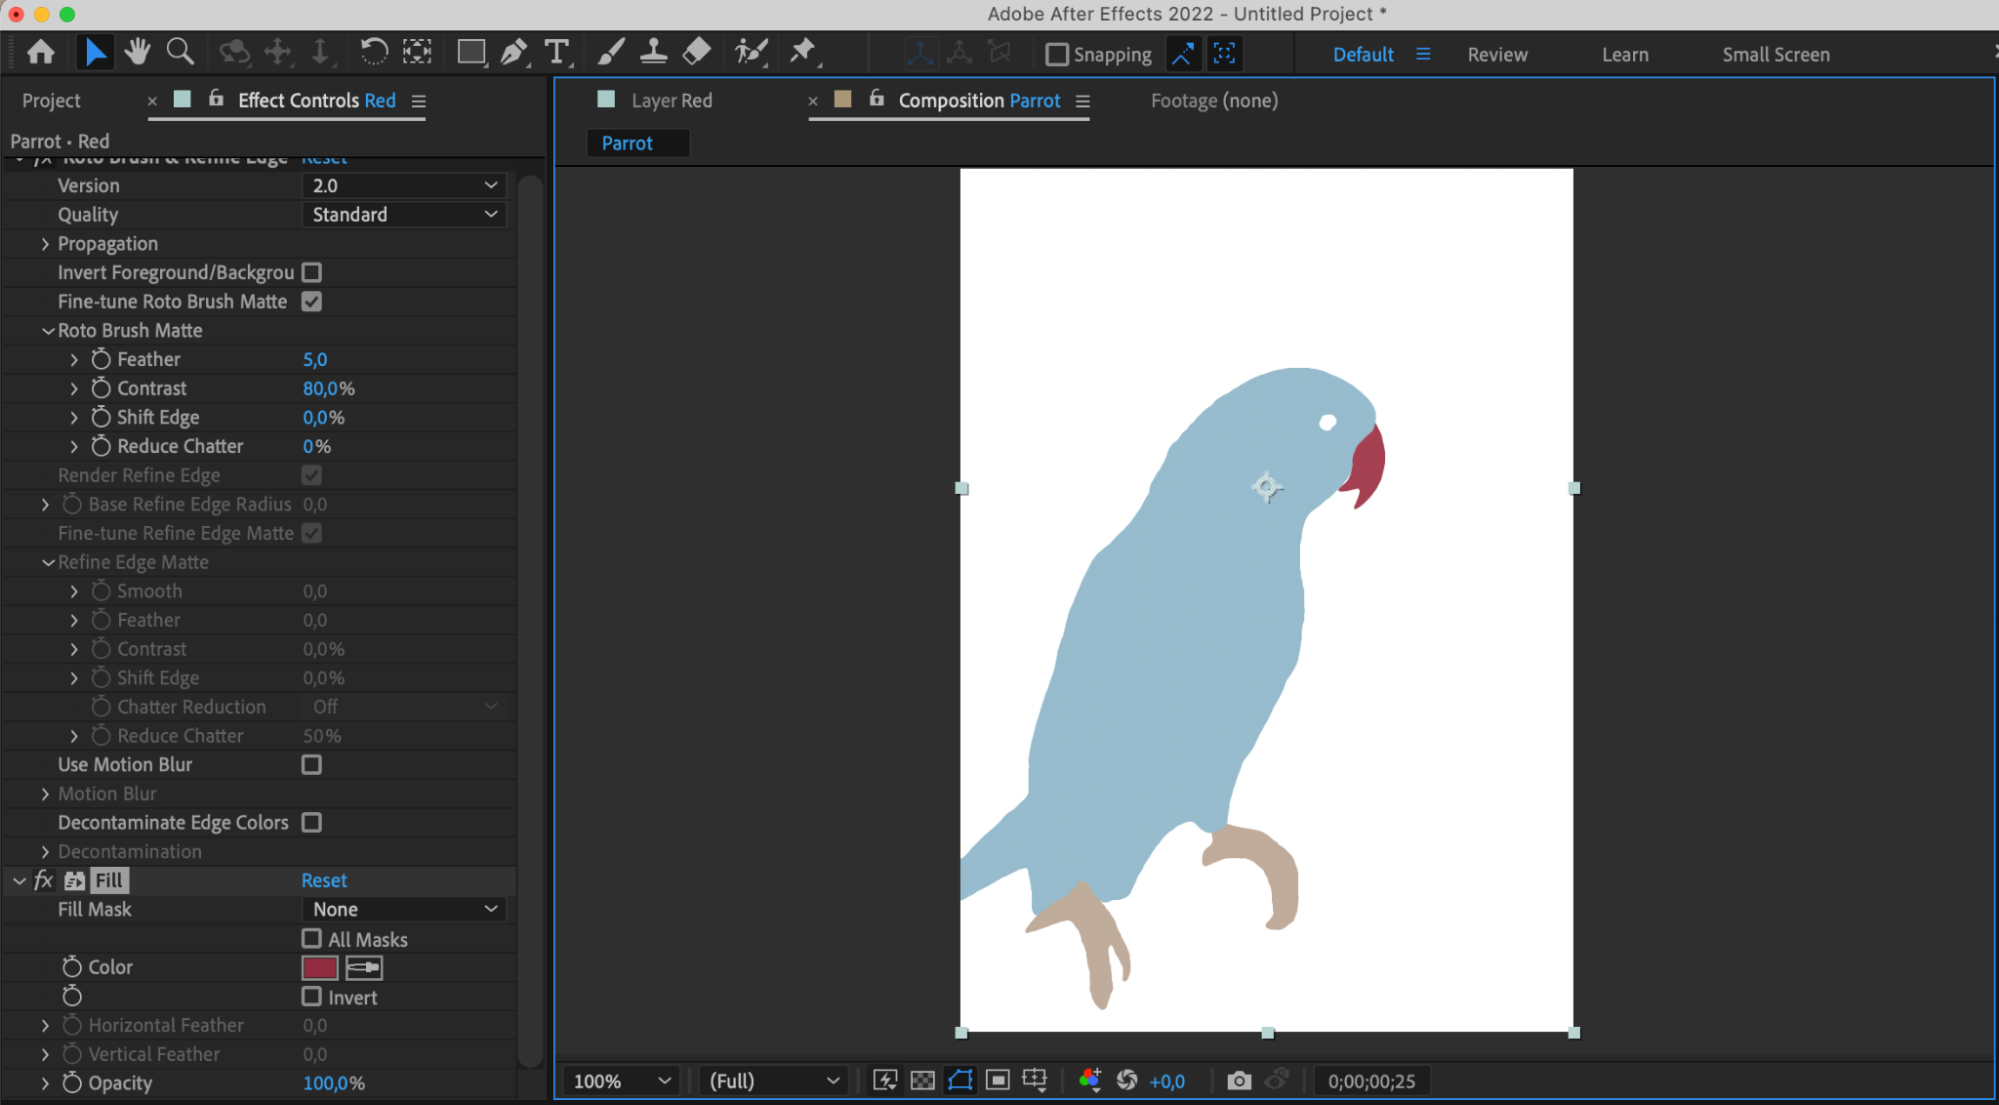Enable Decontaminate Edge Colors checkbox
This screenshot has width=1999, height=1105.
[312, 822]
